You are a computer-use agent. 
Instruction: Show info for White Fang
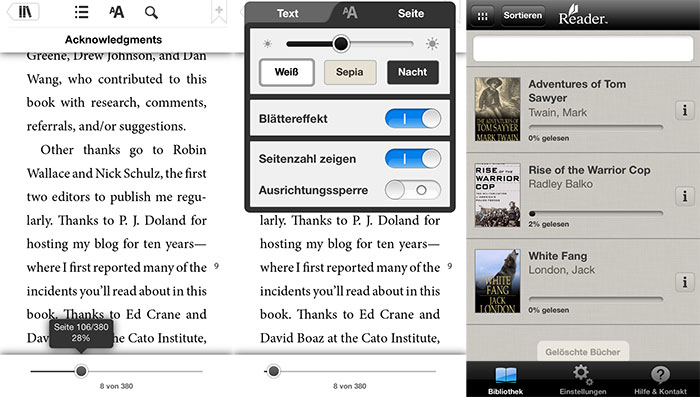point(685,282)
